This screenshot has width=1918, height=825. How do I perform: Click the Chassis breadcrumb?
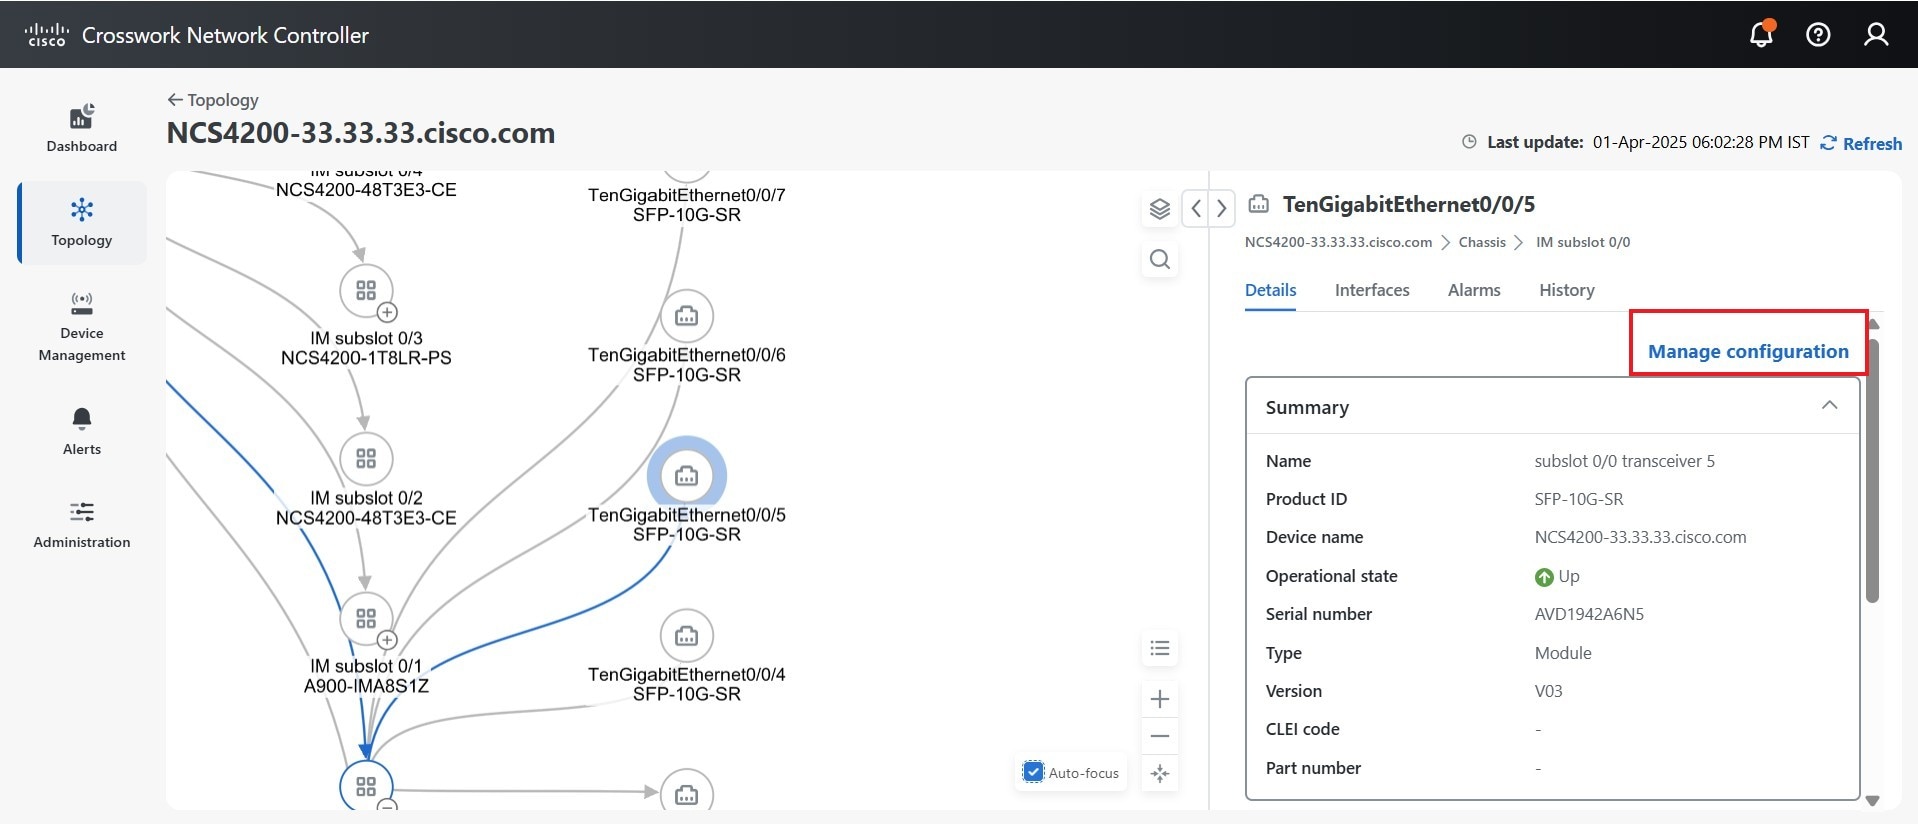[1482, 242]
